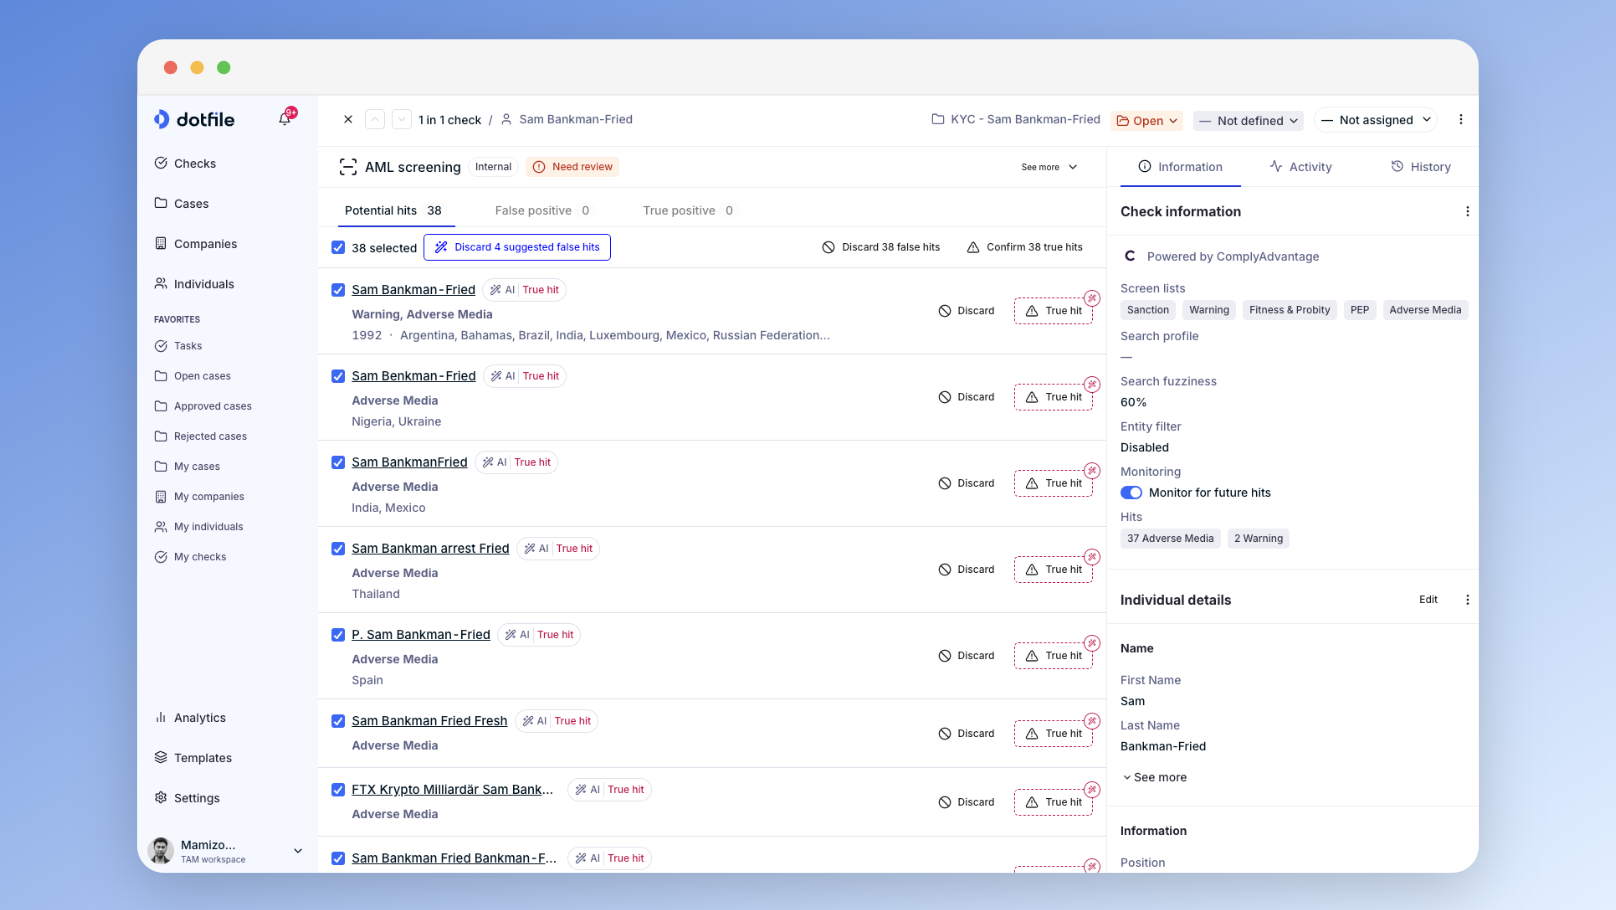
Task: Uncheck the Sam BankmanFried hit checkbox
Action: point(338,462)
